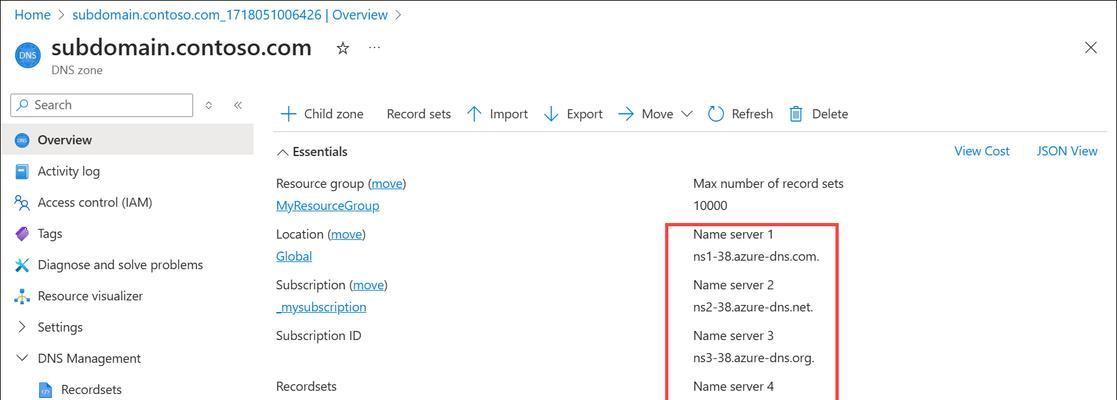Click the Name server 1 label
1117x400 pixels.
[733, 234]
